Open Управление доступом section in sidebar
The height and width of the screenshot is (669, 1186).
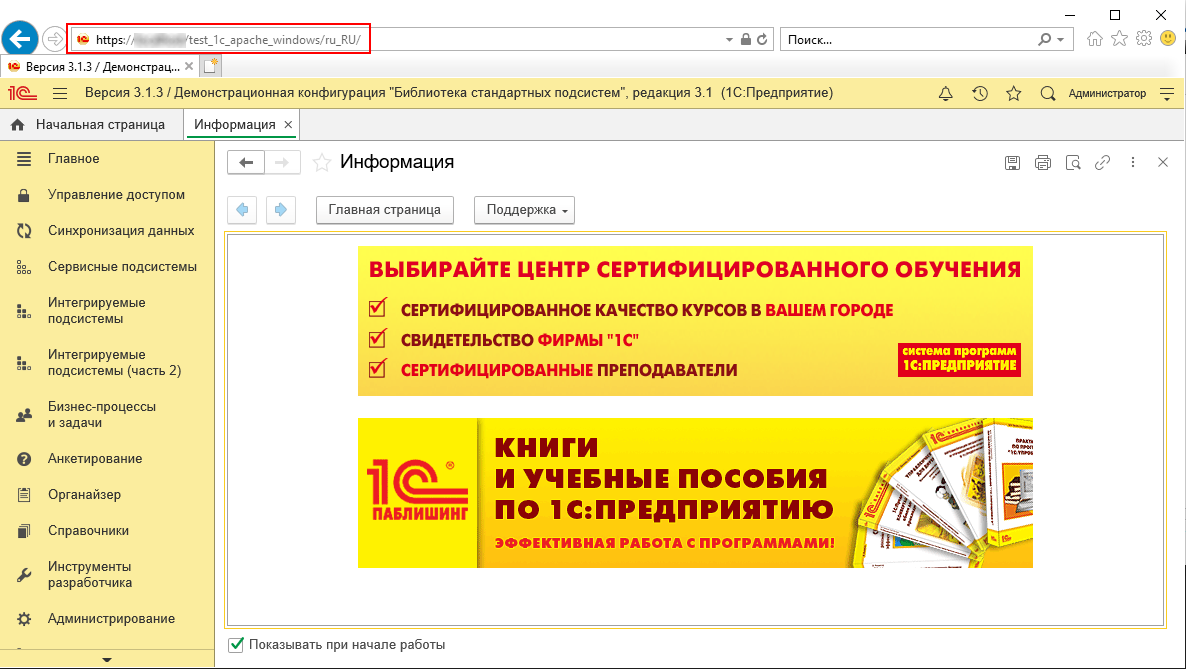coord(116,195)
